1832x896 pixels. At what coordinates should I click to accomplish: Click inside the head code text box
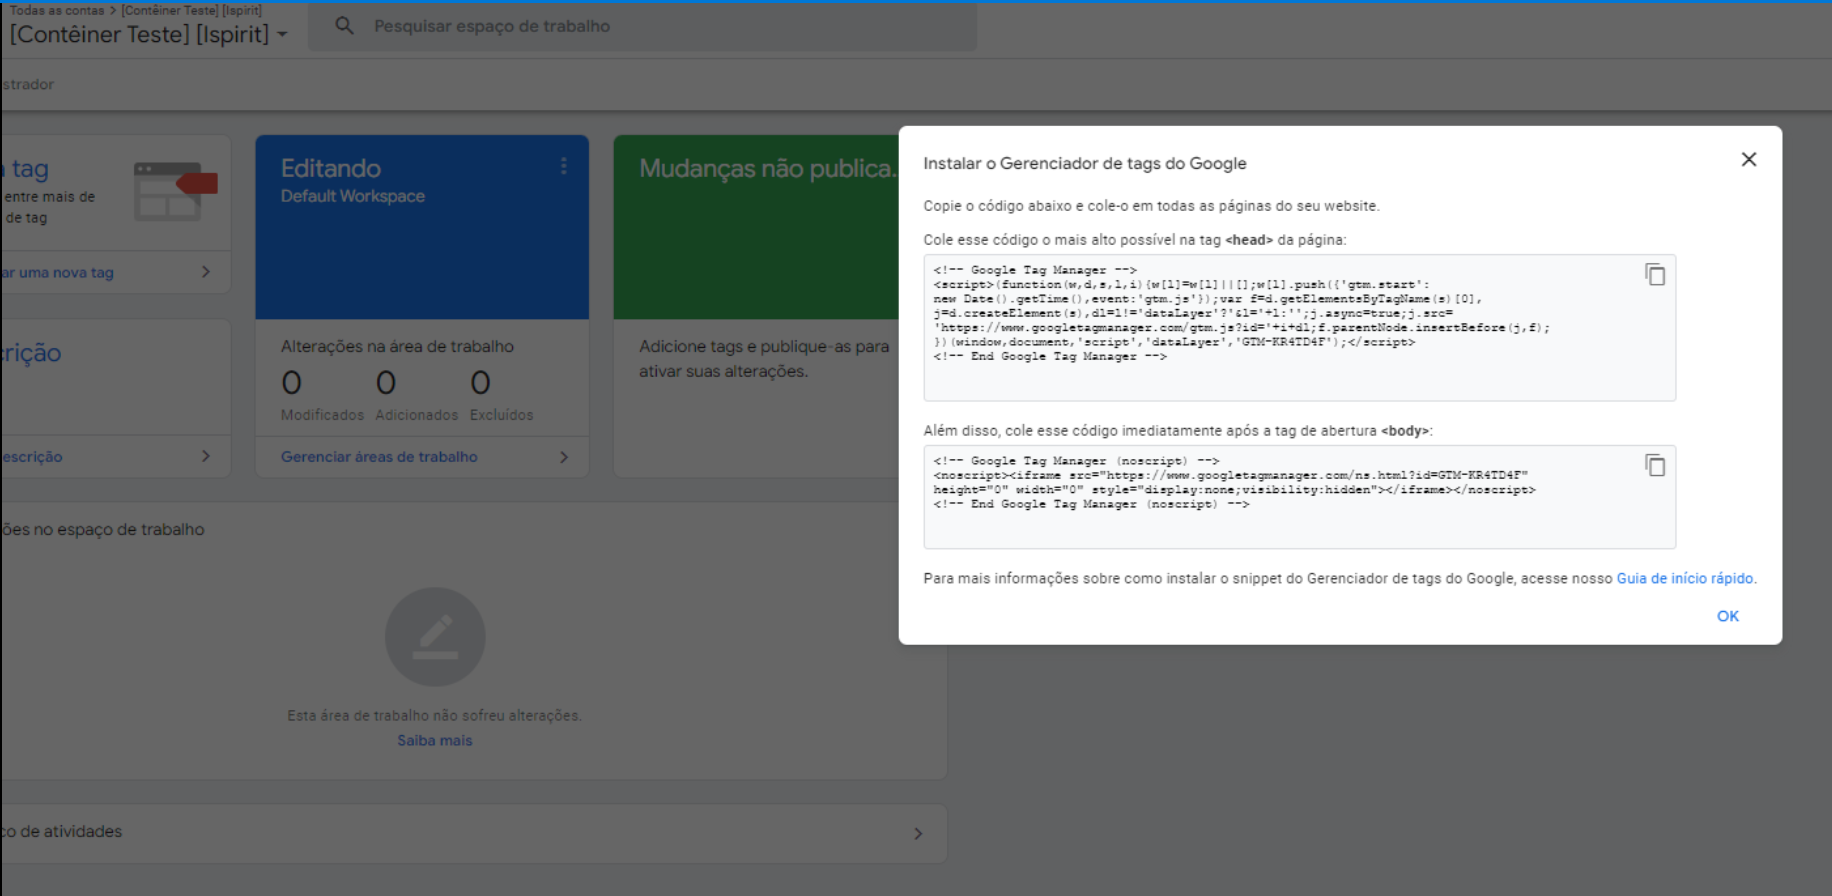[x=1299, y=328]
